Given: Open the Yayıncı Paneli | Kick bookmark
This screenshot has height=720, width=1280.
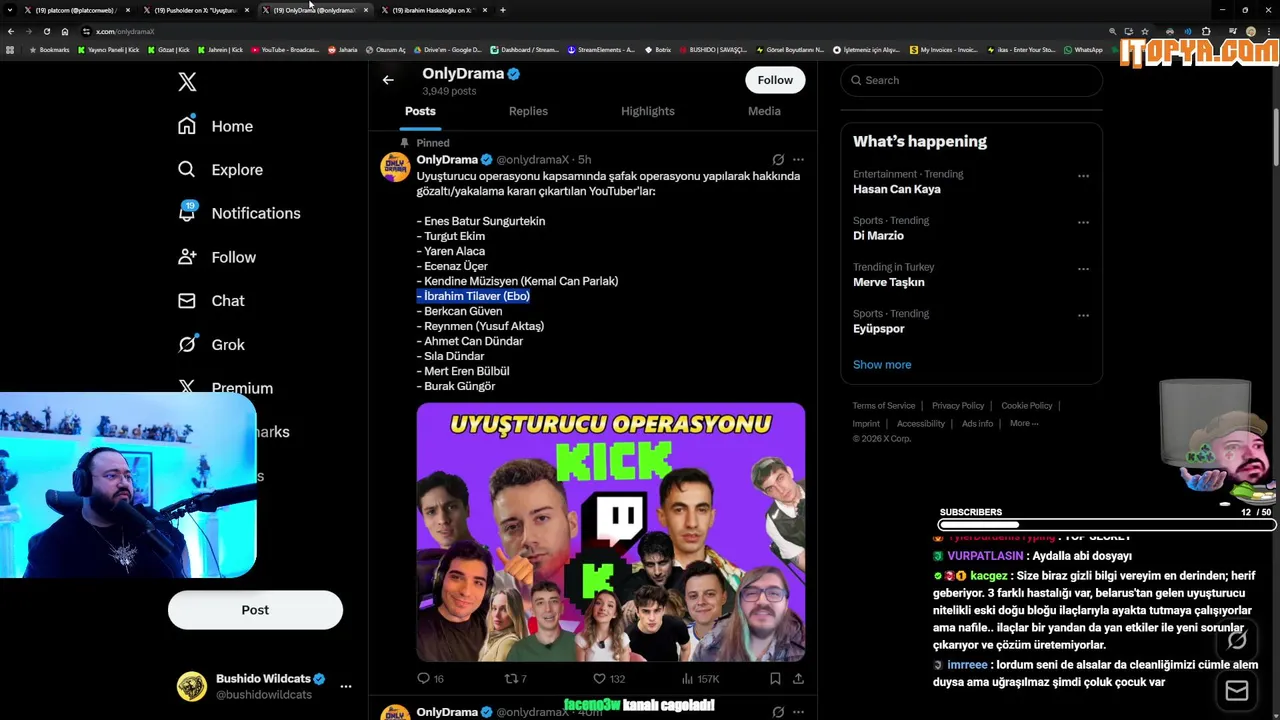Looking at the screenshot, I should [108, 49].
